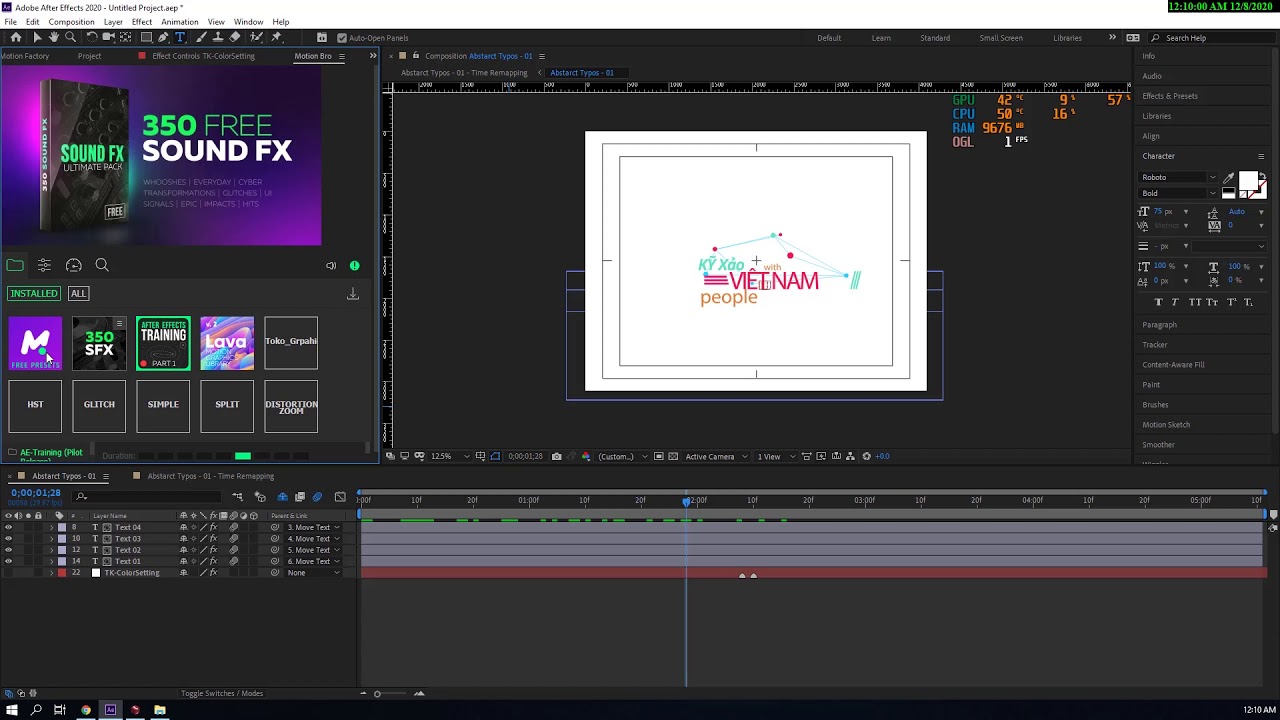The width and height of the screenshot is (1280, 720).
Task: Open Motion Bro search magnifier
Action: pos(102,265)
